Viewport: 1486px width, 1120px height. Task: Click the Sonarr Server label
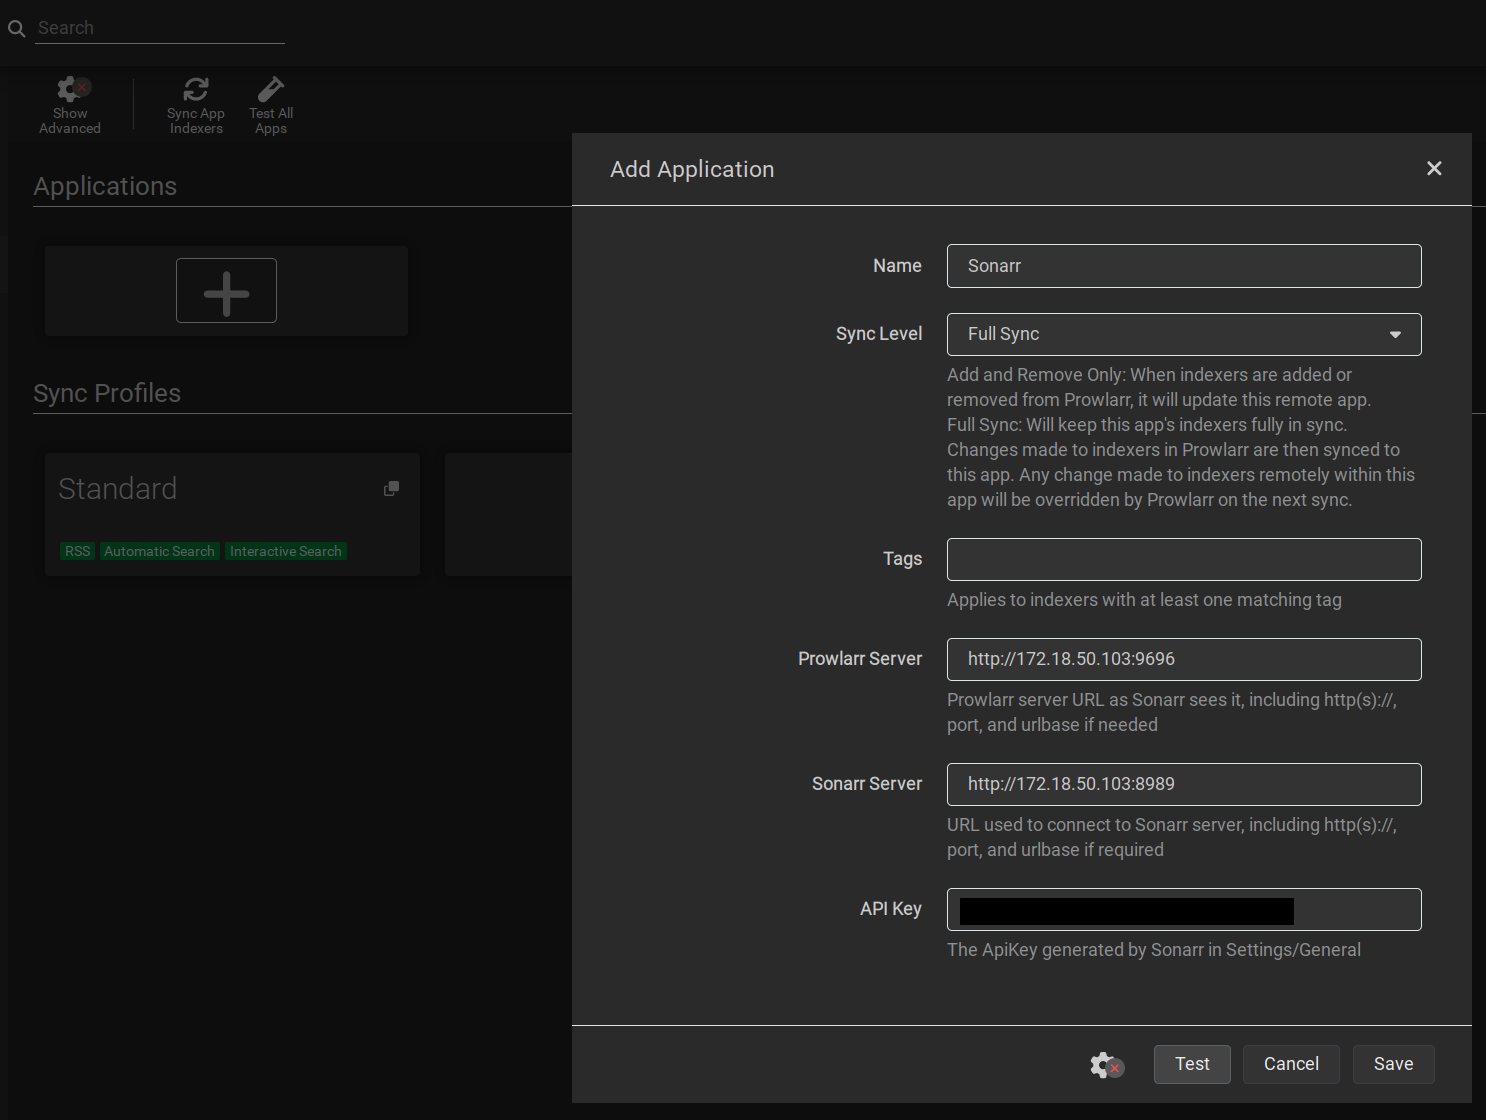867,784
